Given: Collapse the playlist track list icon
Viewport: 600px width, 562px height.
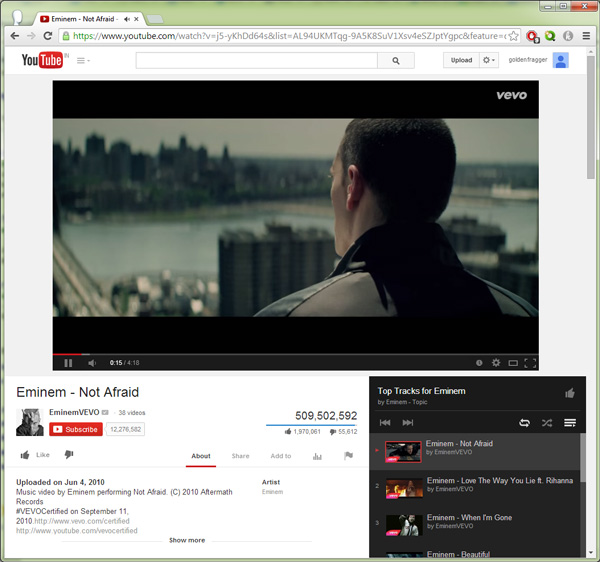Looking at the screenshot, I should 570,423.
